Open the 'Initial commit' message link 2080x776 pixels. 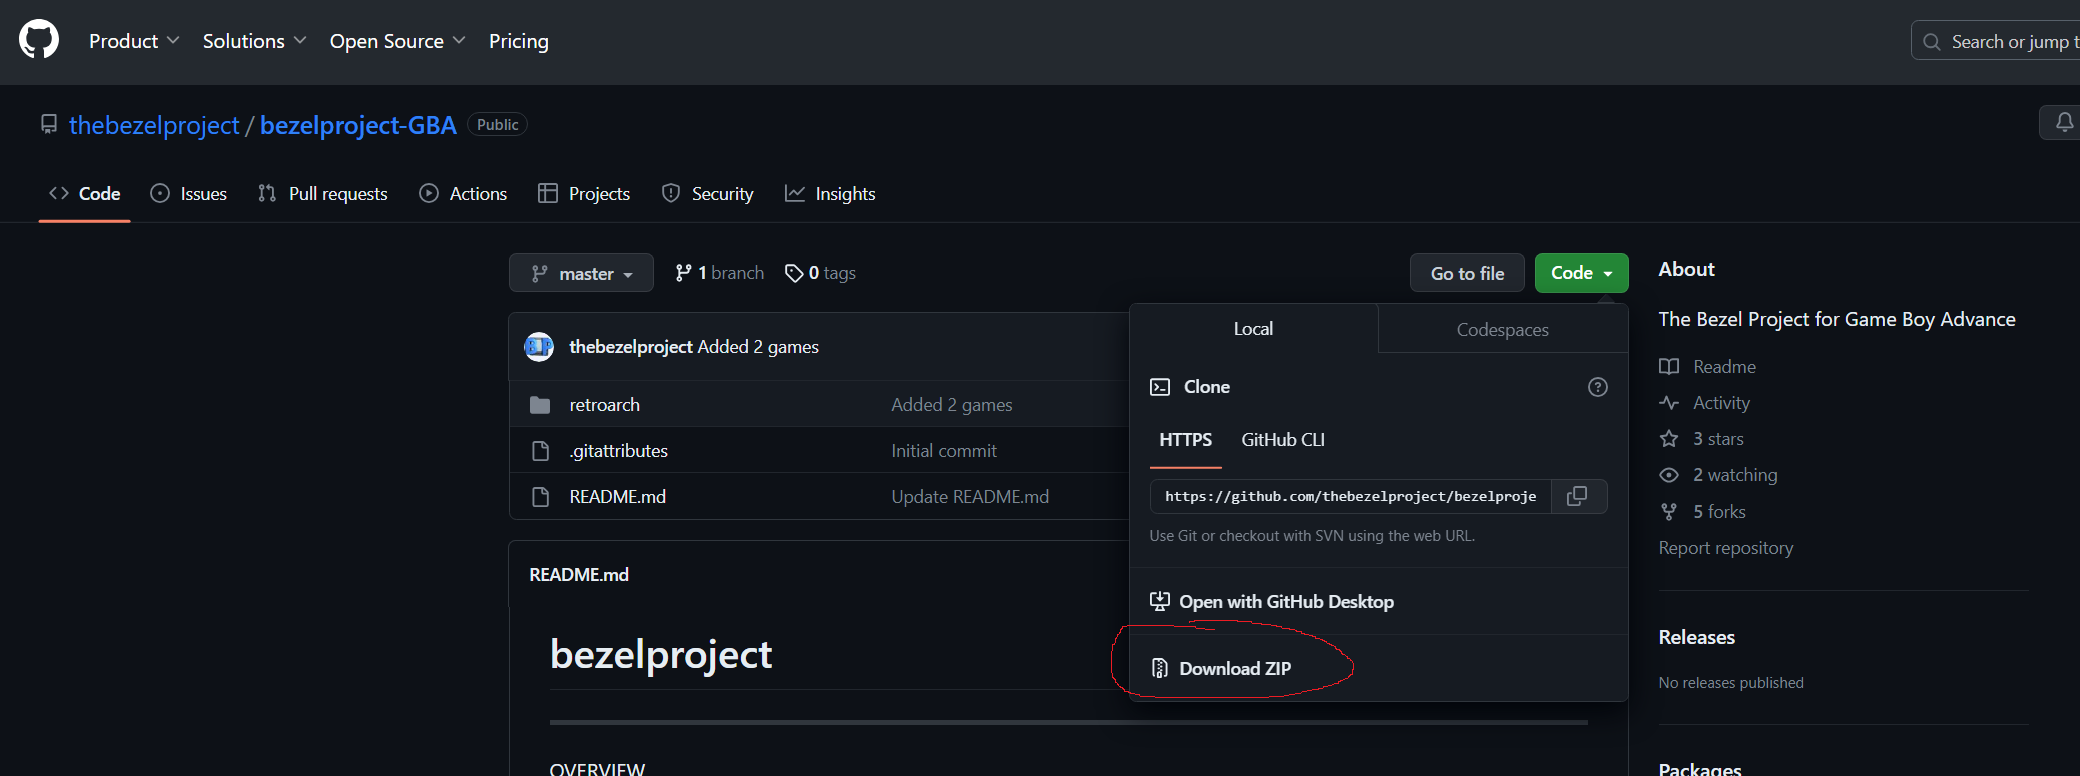click(944, 451)
